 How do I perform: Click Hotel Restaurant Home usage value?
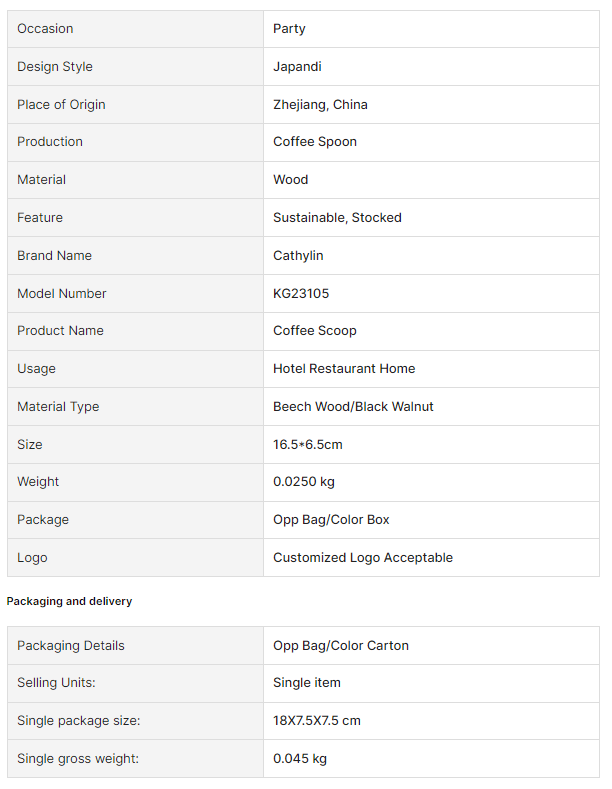pos(344,369)
